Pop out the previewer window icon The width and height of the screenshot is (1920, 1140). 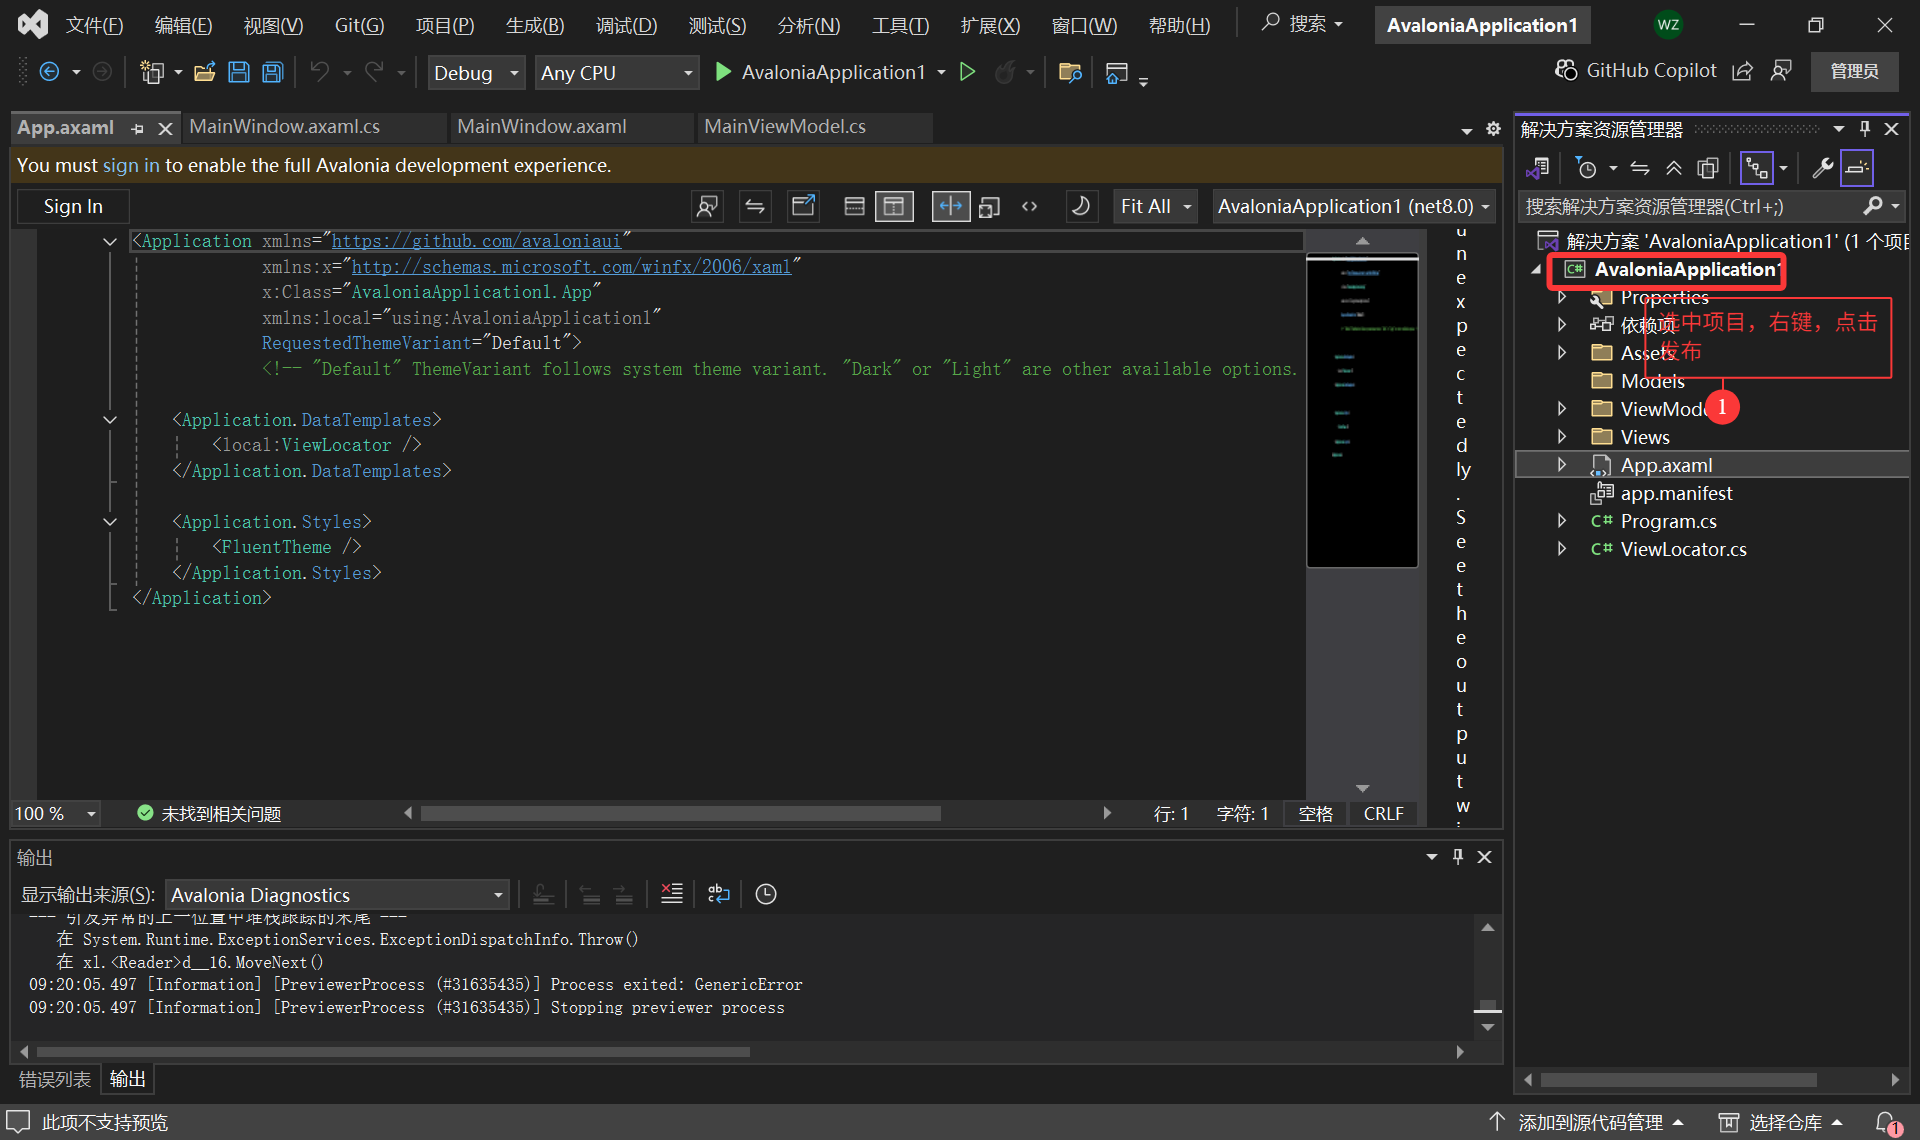(x=804, y=206)
